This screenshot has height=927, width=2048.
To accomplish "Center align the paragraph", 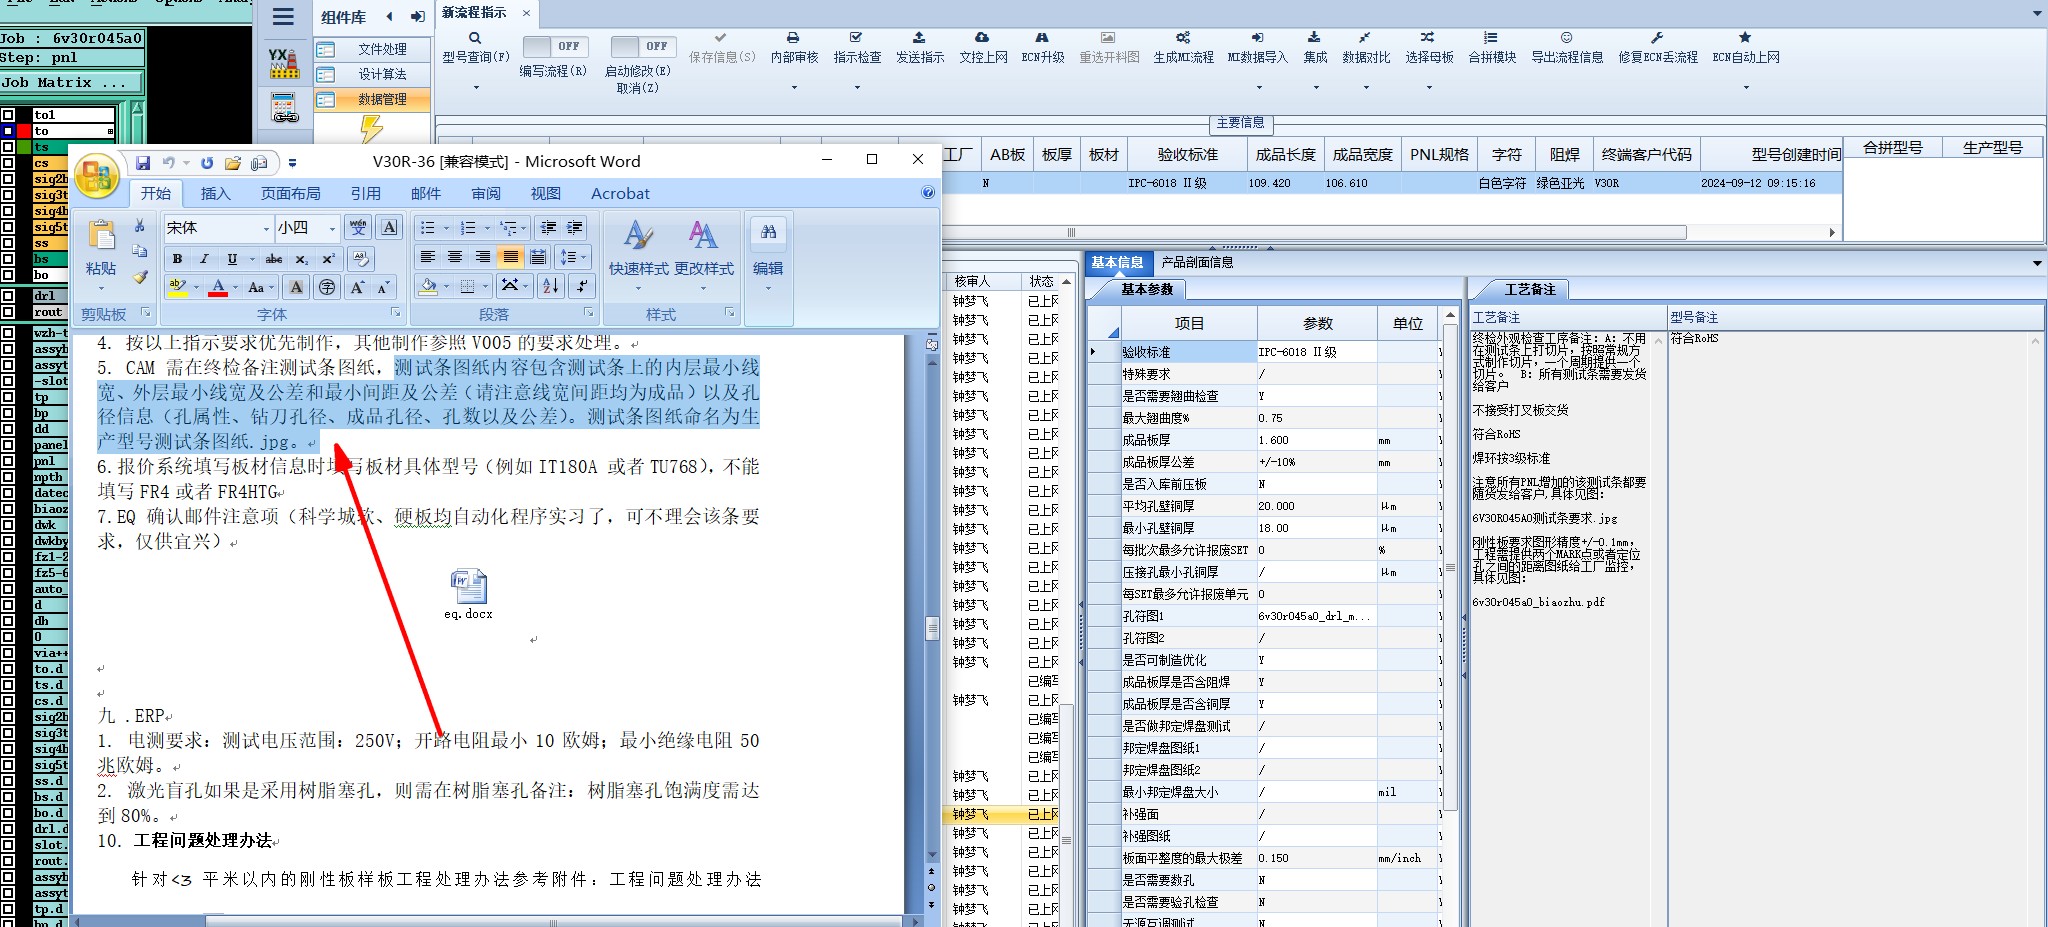I will coord(455,257).
